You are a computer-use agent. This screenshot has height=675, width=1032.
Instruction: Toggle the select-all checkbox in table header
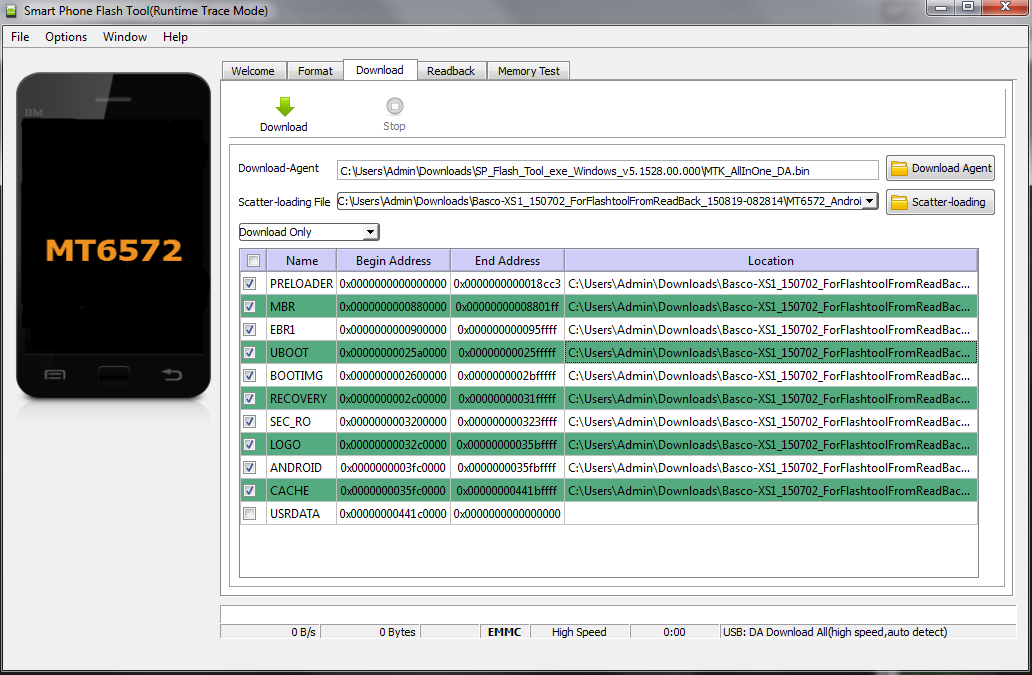(x=253, y=261)
